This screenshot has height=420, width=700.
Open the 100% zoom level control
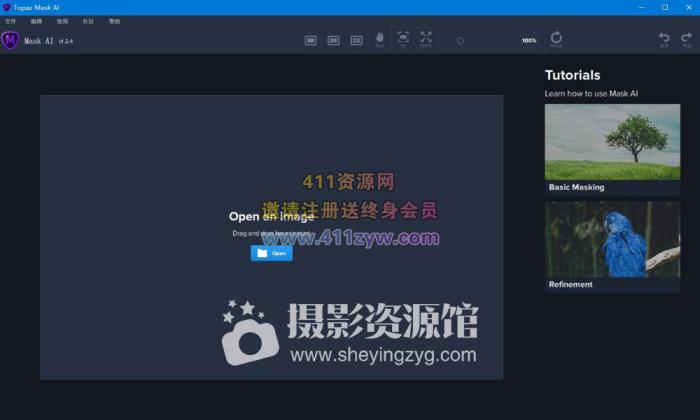[x=529, y=41]
